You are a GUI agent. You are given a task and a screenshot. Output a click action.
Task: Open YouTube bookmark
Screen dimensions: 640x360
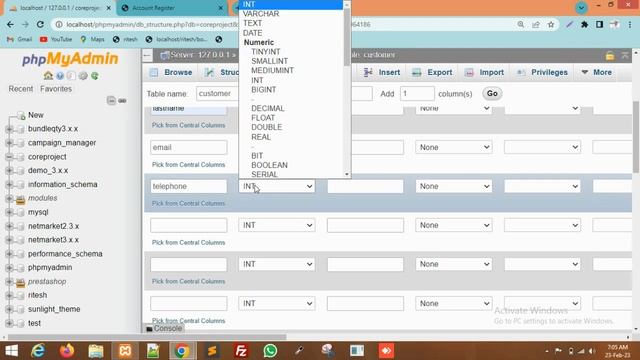(x=56, y=39)
